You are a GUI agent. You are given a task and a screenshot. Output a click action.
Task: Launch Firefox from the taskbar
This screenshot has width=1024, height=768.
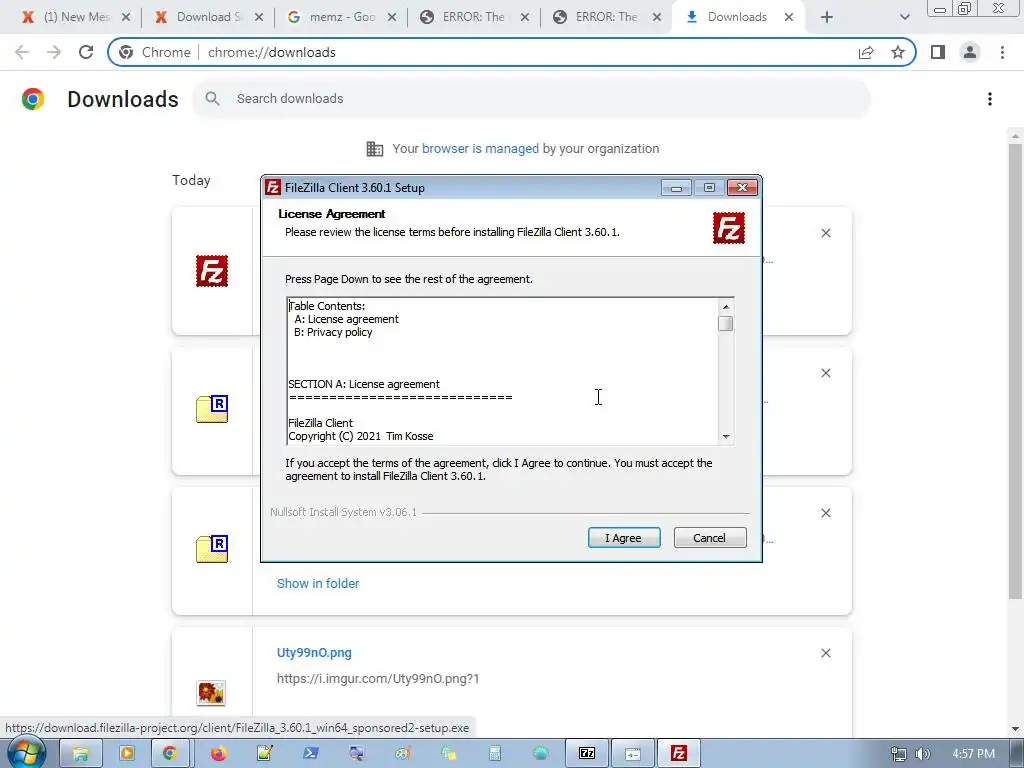(219, 754)
